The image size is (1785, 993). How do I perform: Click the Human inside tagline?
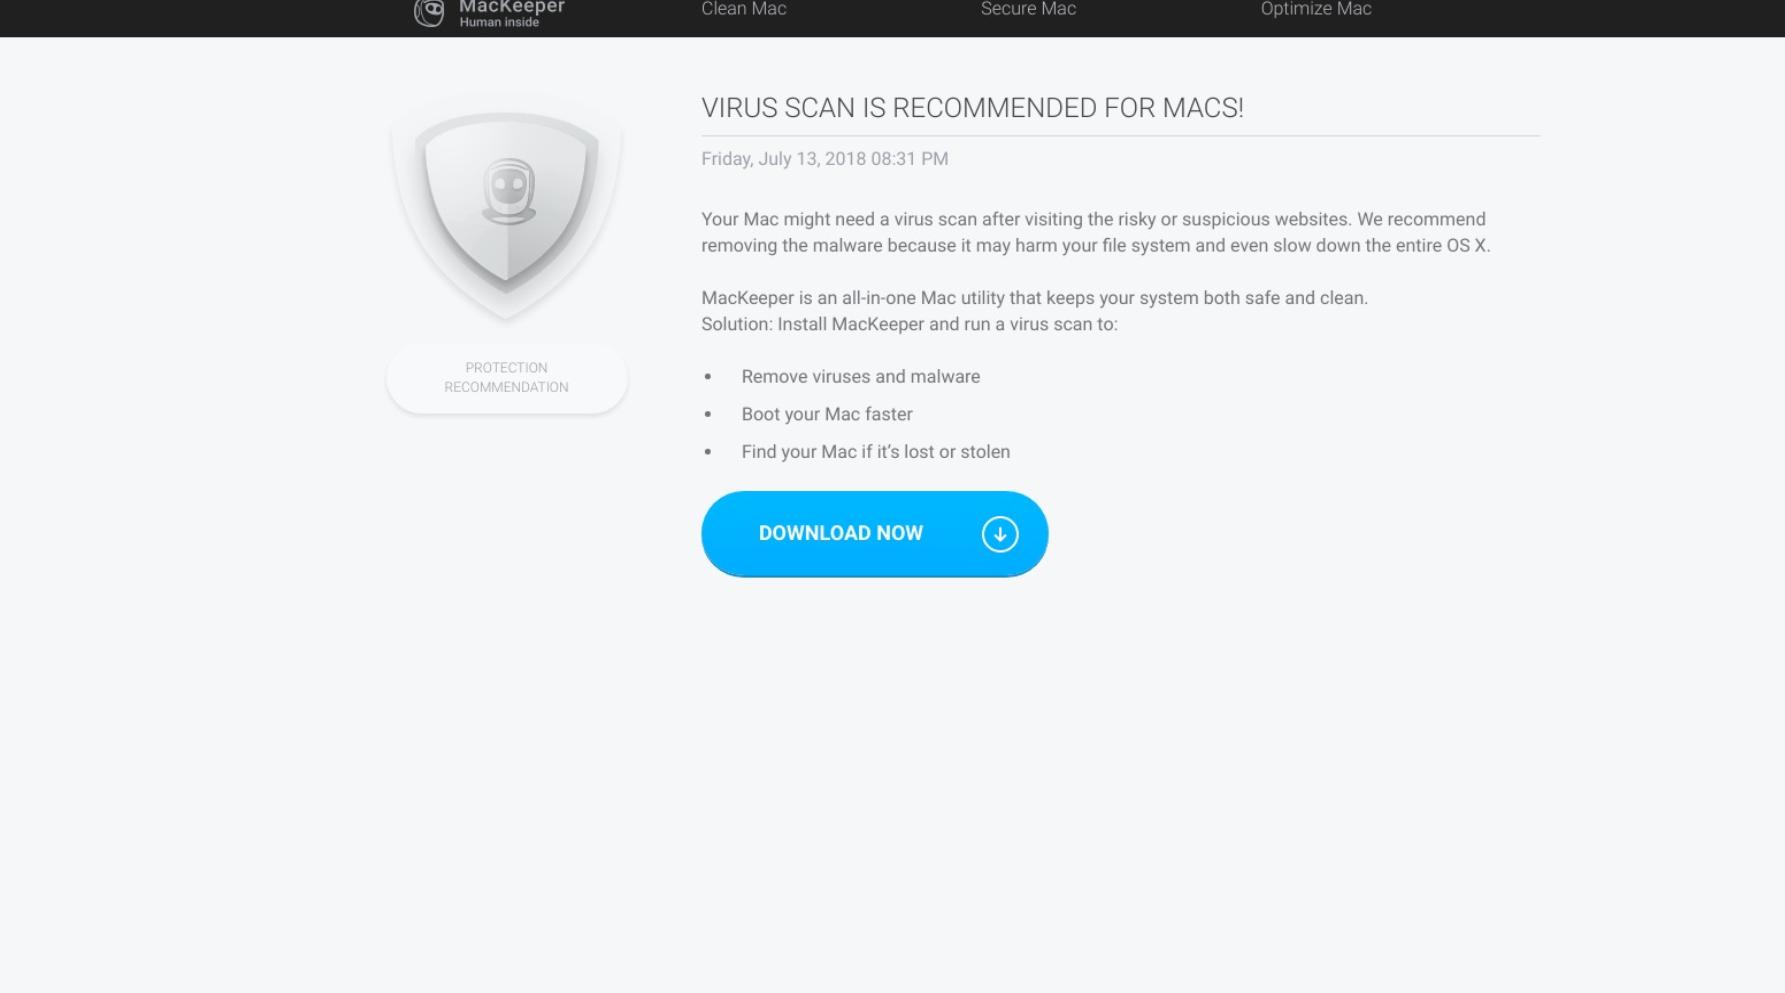[x=499, y=22]
